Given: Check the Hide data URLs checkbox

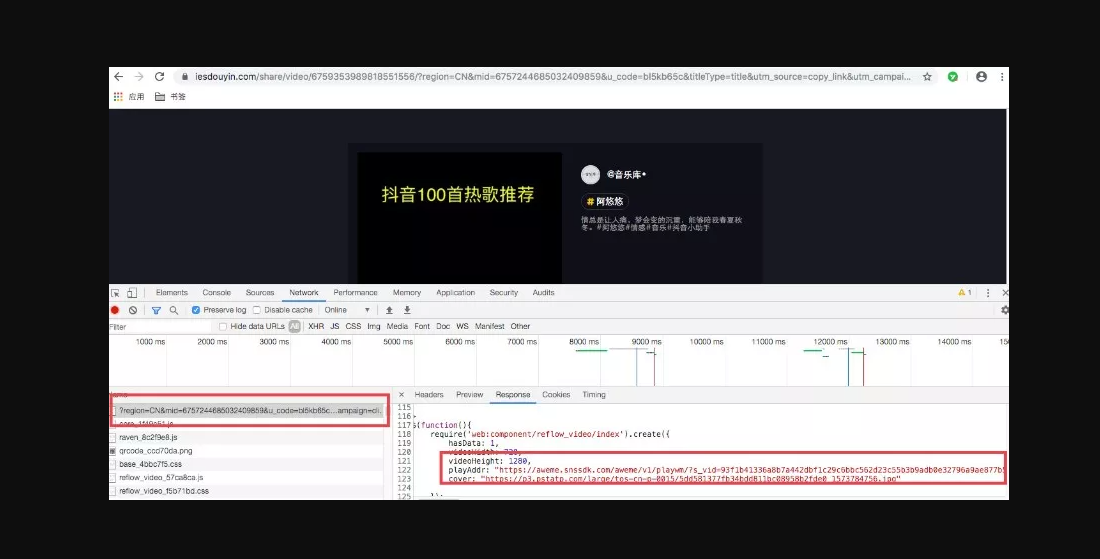Looking at the screenshot, I should click(223, 327).
